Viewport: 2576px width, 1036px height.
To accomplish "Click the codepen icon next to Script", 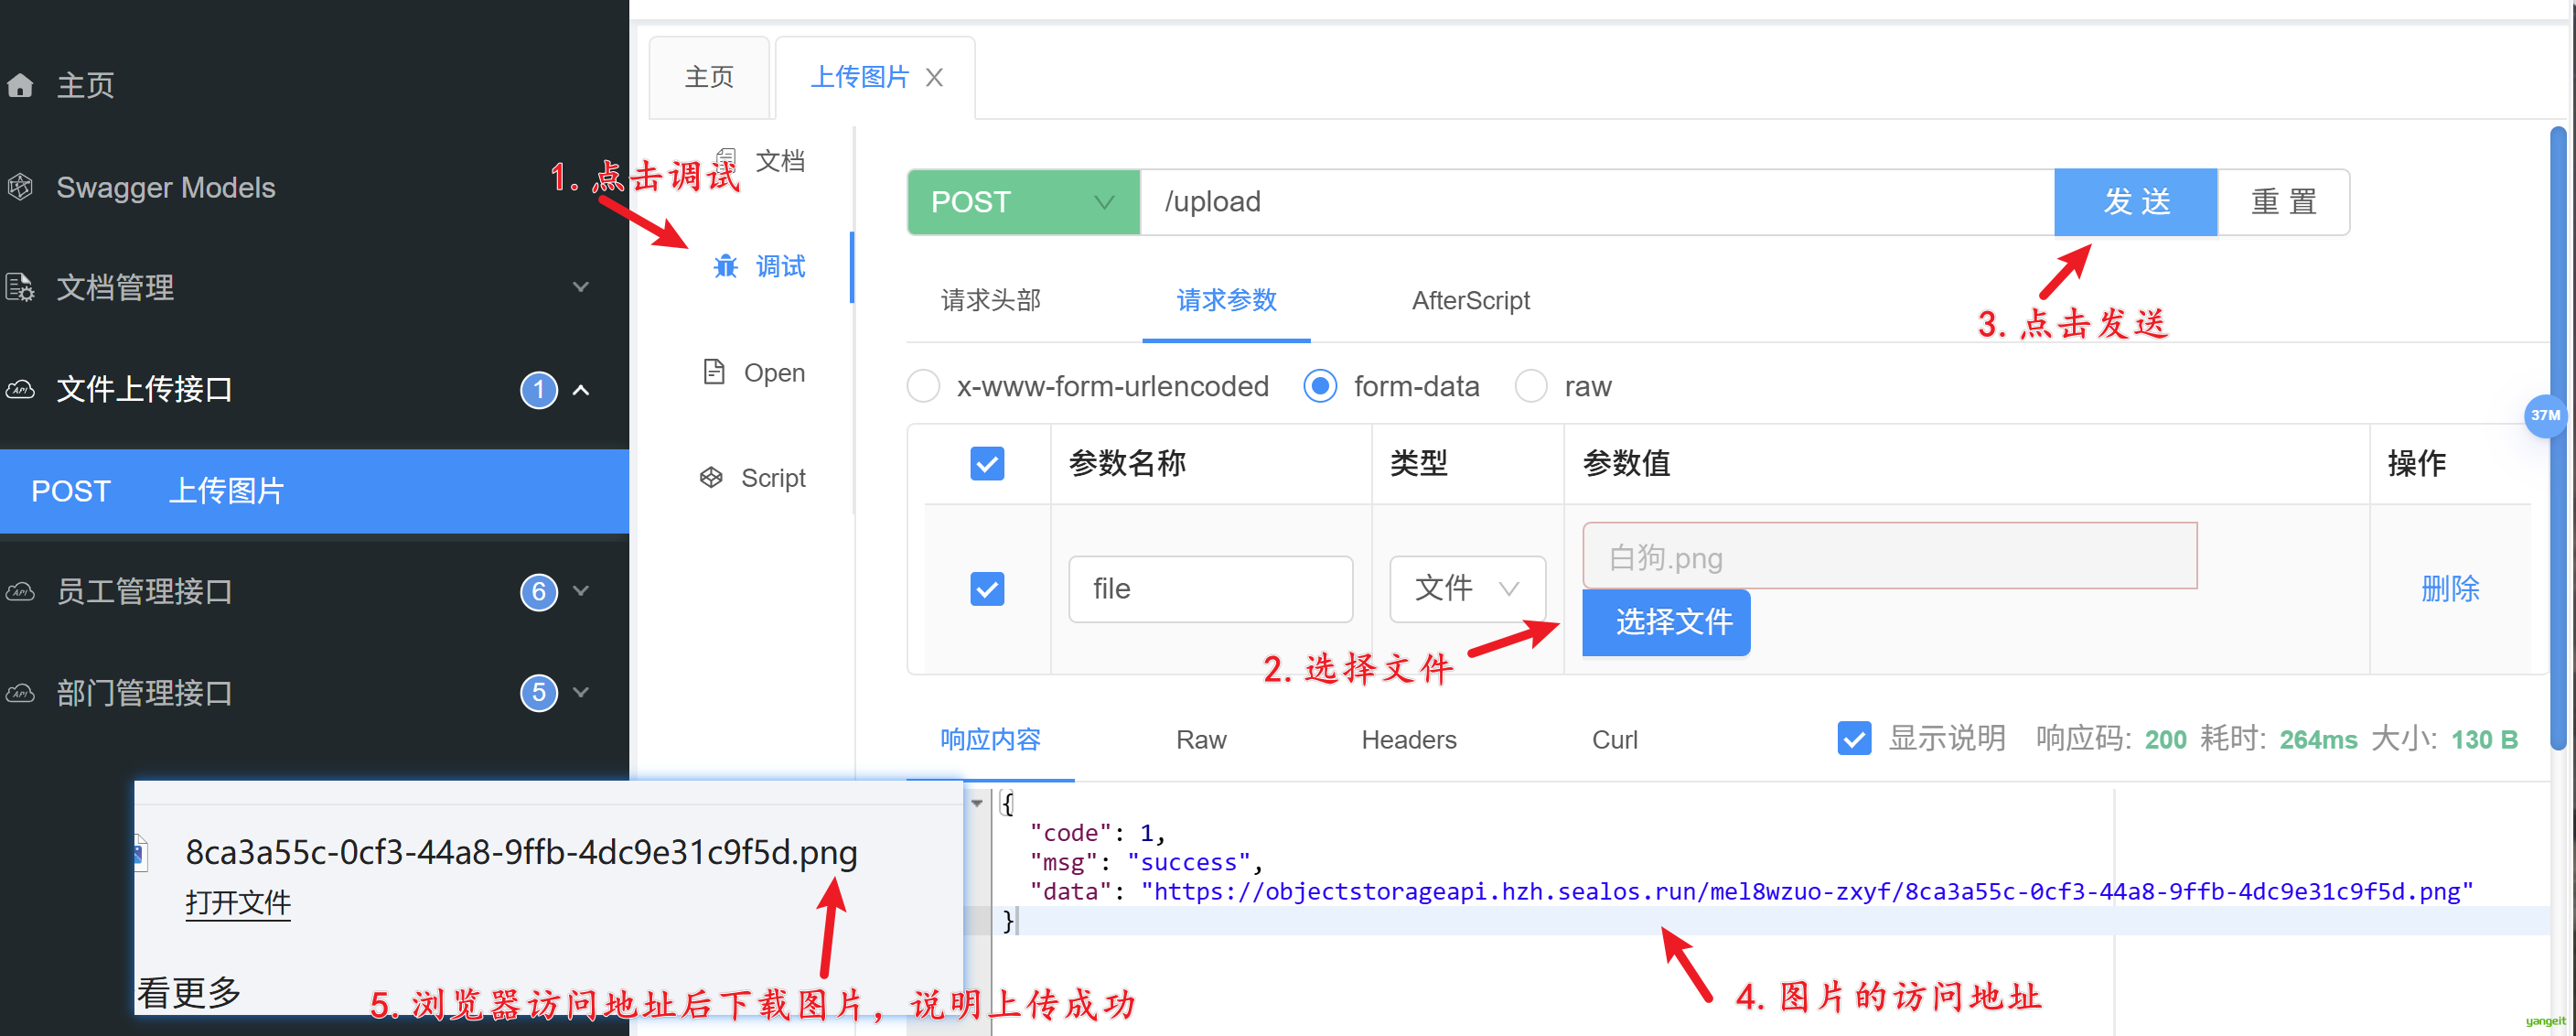I will coord(711,478).
